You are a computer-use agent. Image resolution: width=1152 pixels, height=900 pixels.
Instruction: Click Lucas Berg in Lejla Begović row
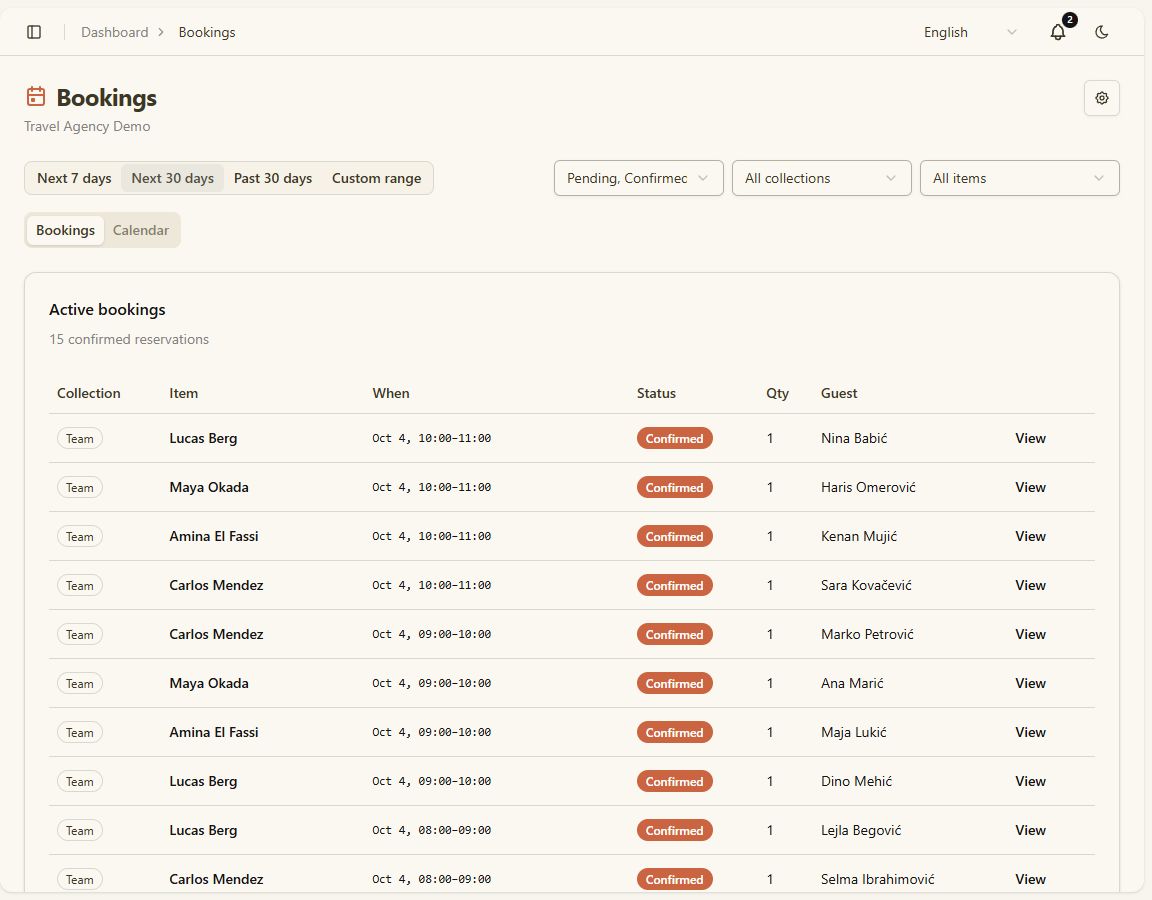(x=203, y=830)
